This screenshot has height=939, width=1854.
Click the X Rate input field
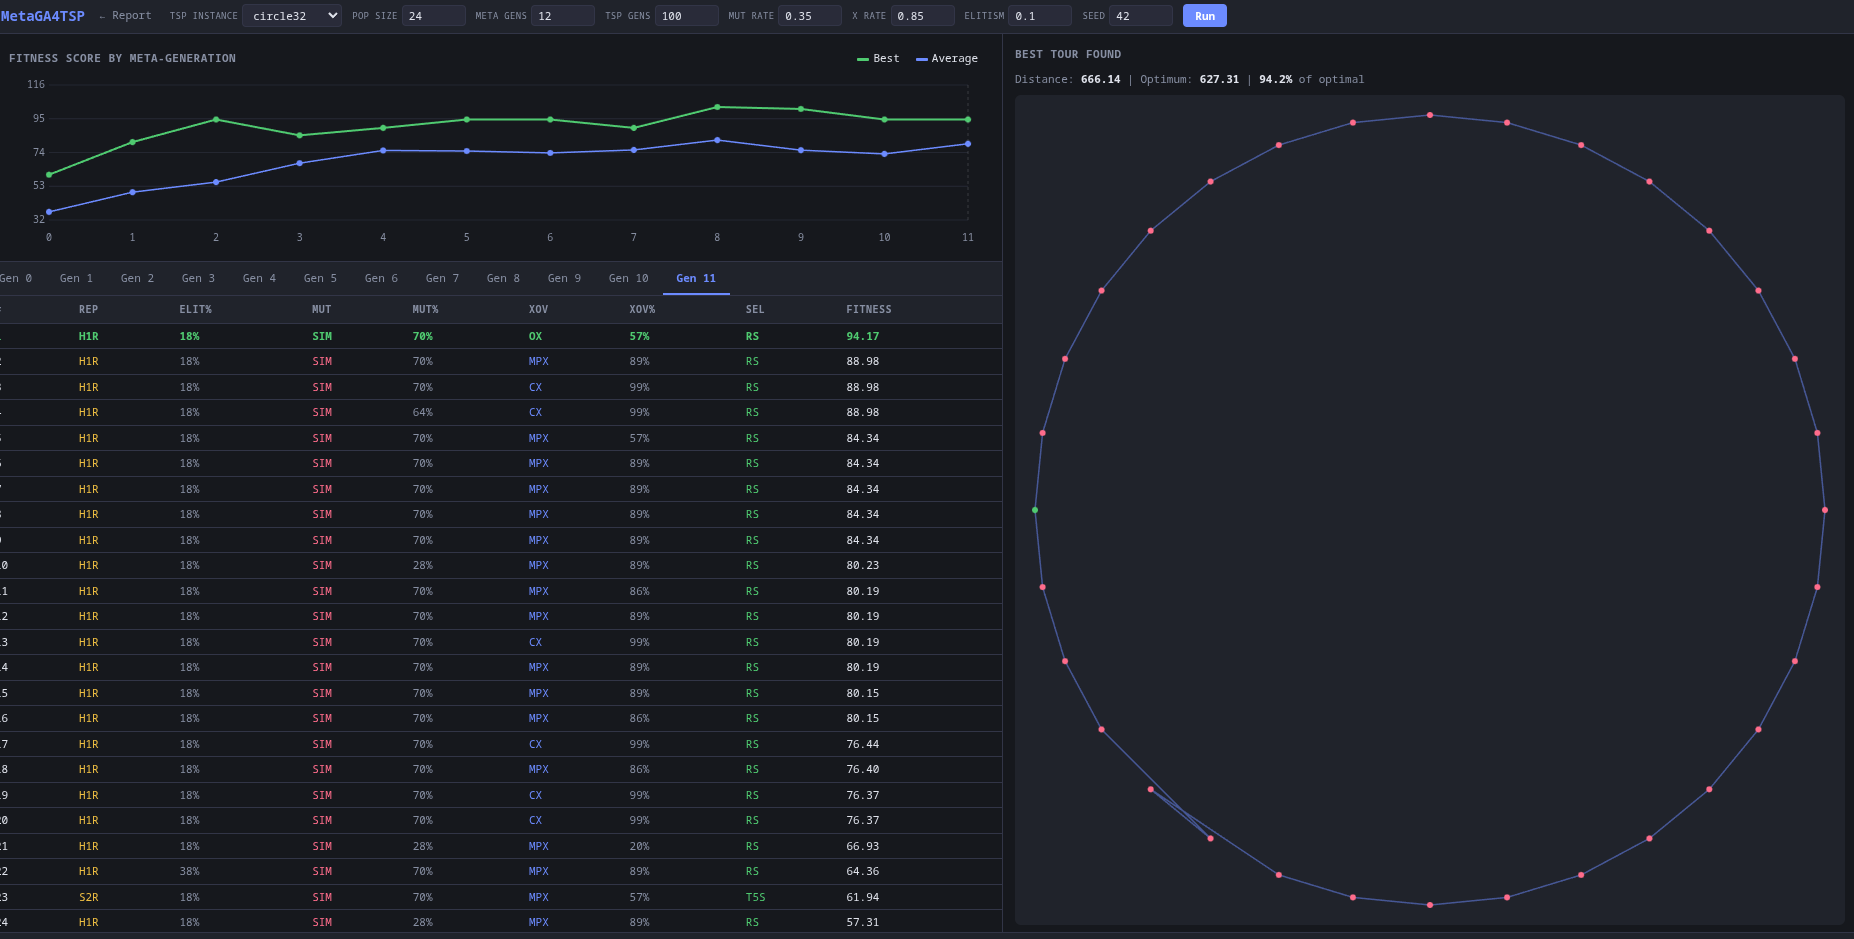pyautogui.click(x=922, y=16)
